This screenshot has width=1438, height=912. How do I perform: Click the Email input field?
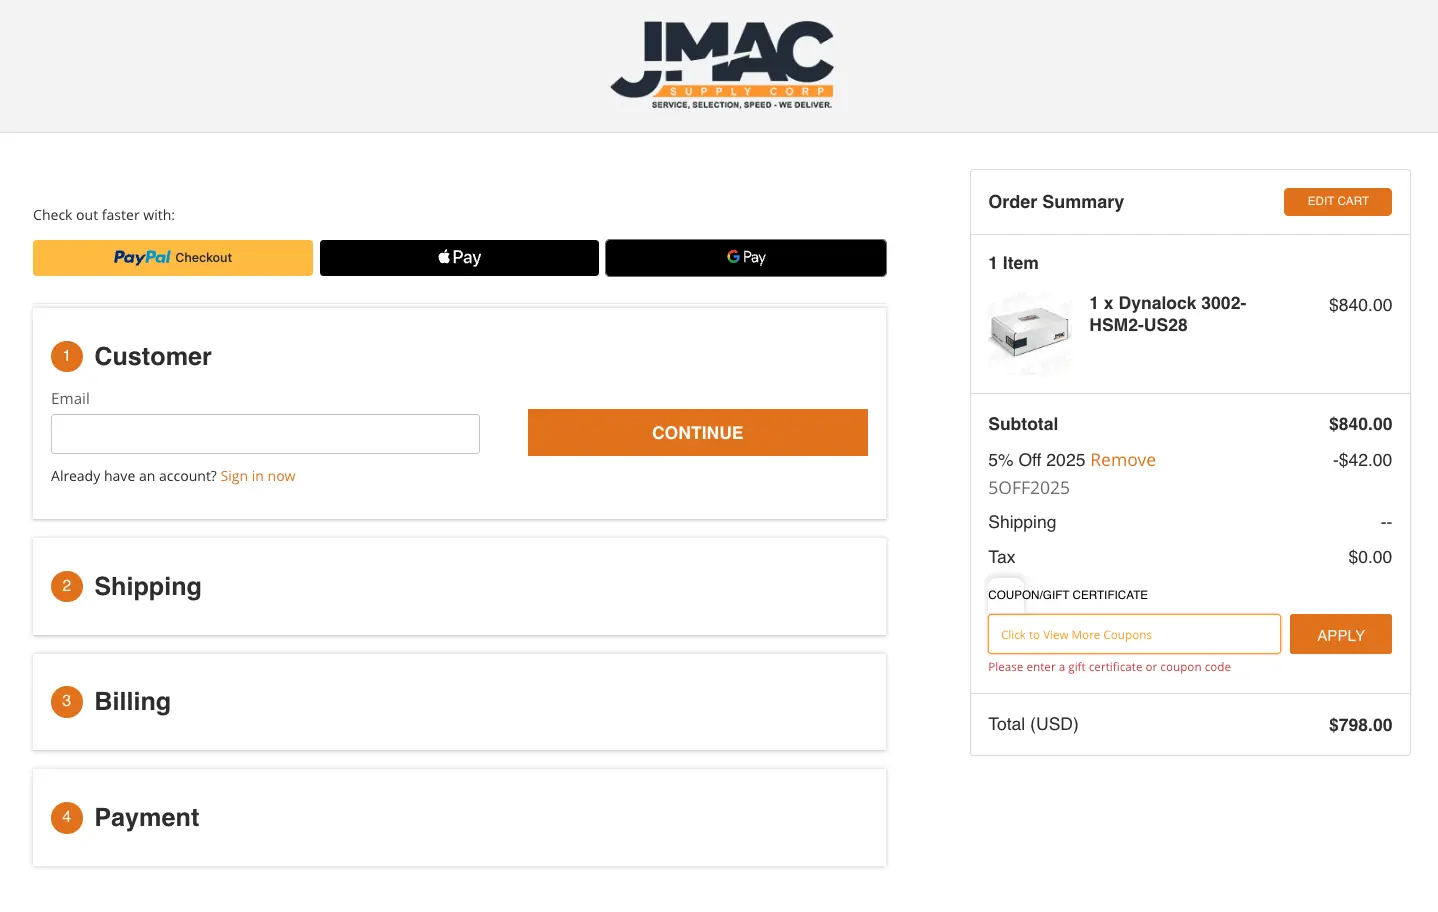[265, 434]
